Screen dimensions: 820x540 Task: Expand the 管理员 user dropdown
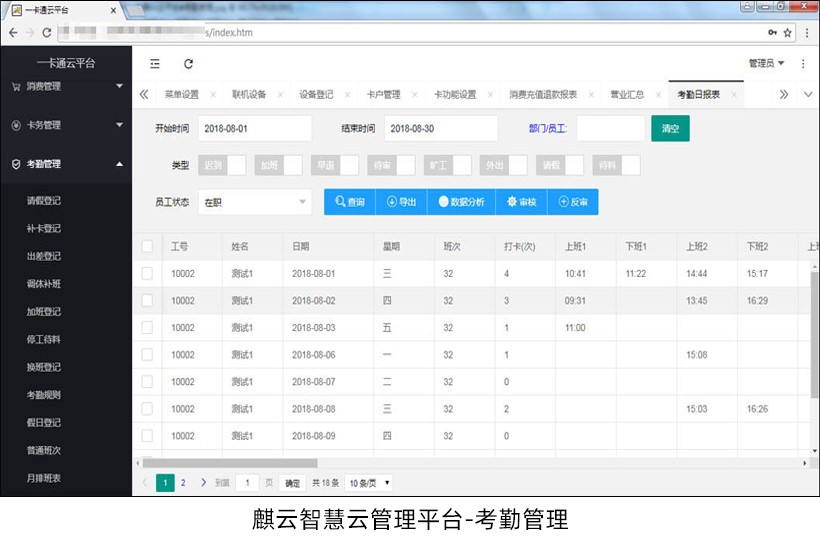[766, 63]
